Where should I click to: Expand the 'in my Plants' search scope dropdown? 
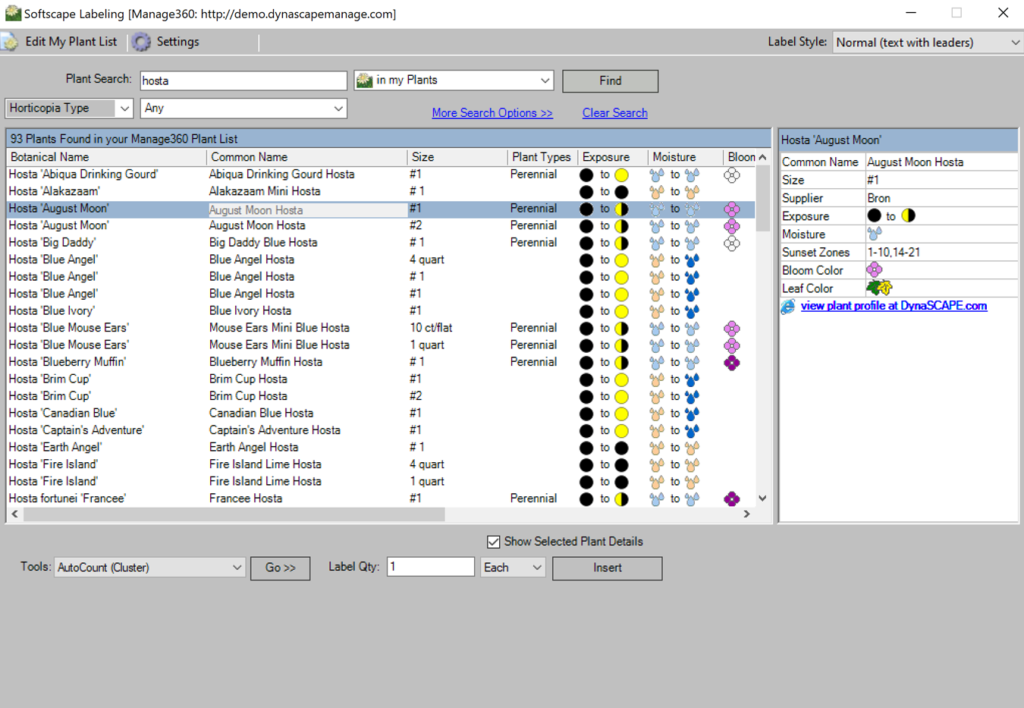pos(545,81)
